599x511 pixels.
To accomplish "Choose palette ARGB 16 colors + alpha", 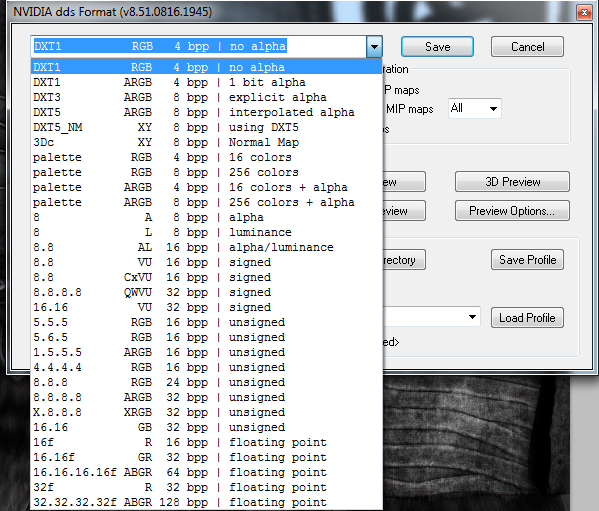I will tap(206, 187).
